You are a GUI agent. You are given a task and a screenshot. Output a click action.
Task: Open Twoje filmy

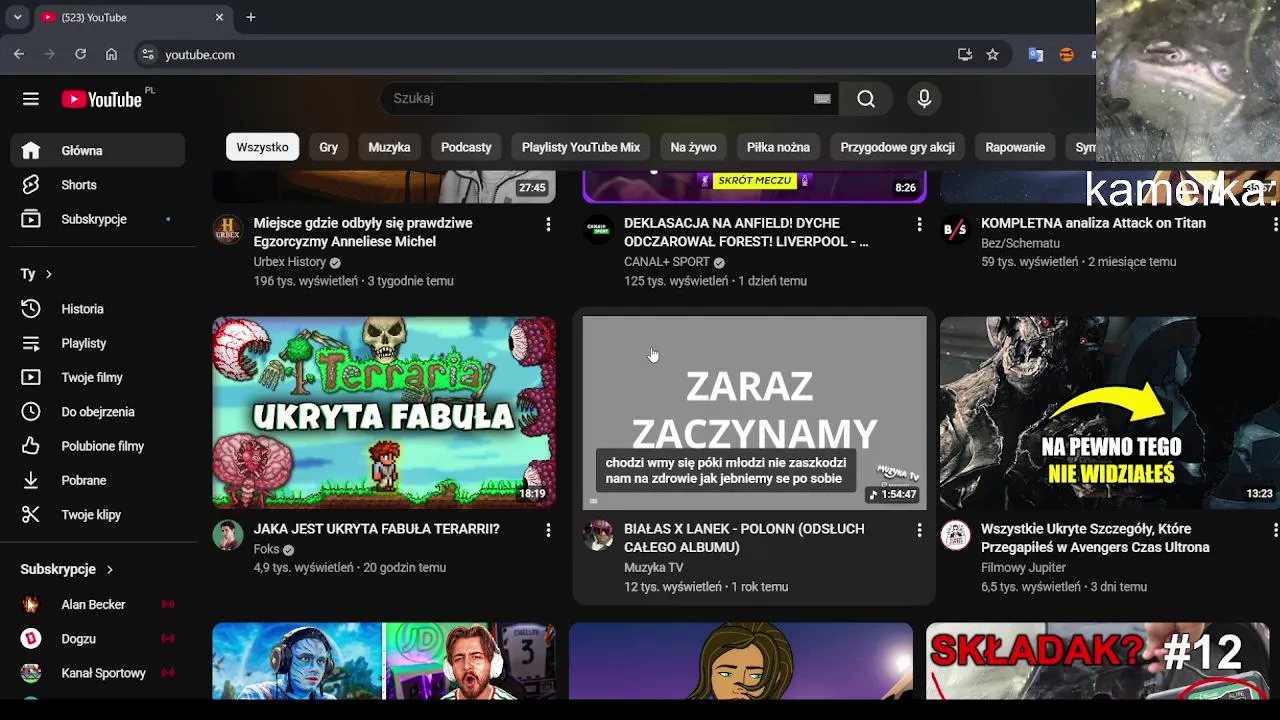[98, 378]
